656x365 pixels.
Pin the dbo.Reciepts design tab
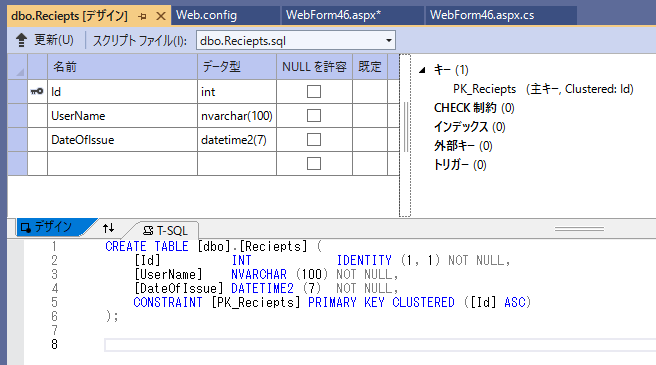click(x=143, y=16)
